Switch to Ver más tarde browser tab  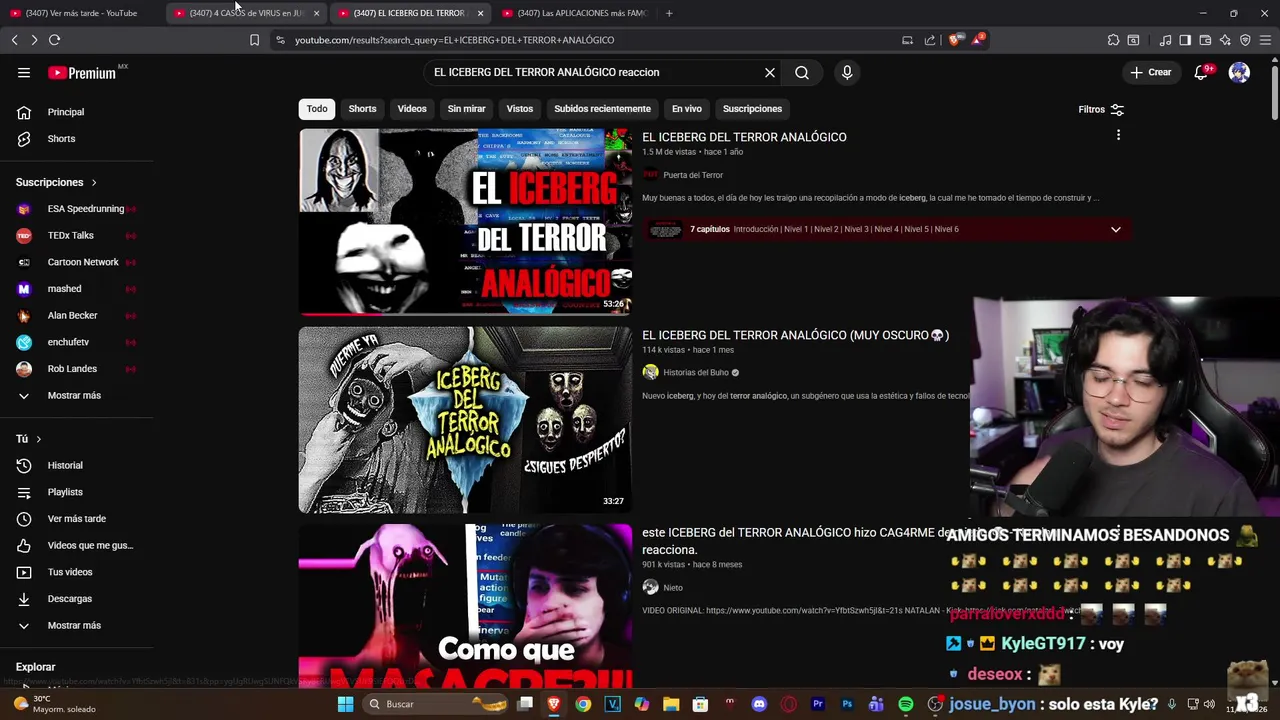tap(82, 13)
